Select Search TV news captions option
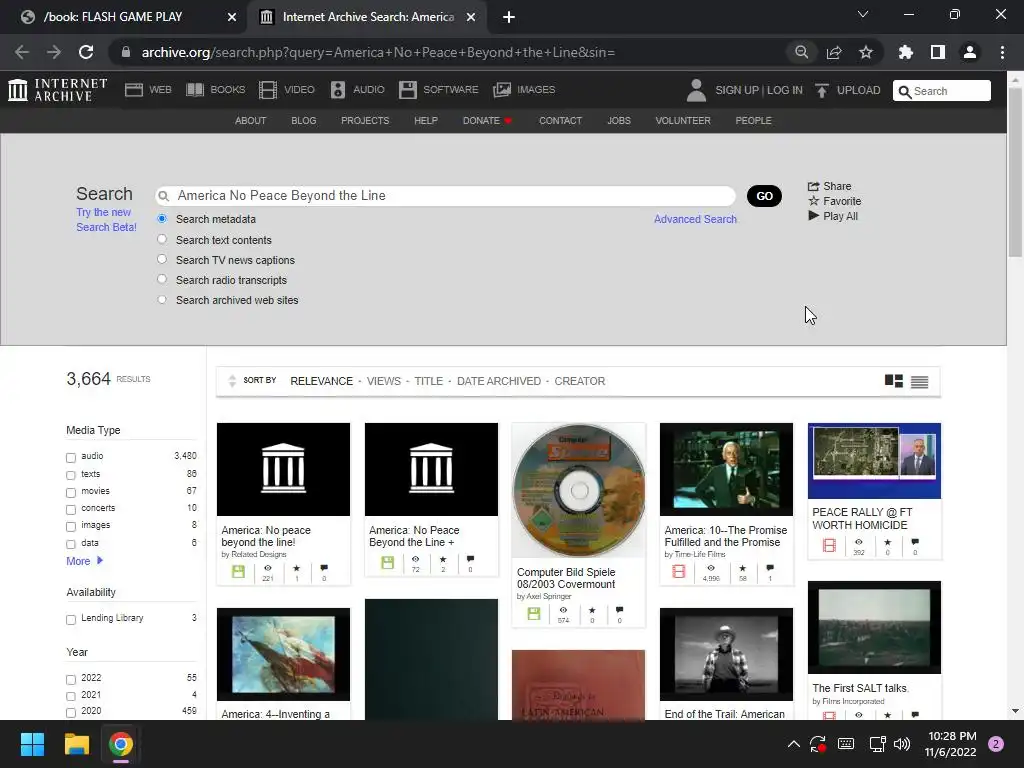 (x=162, y=259)
